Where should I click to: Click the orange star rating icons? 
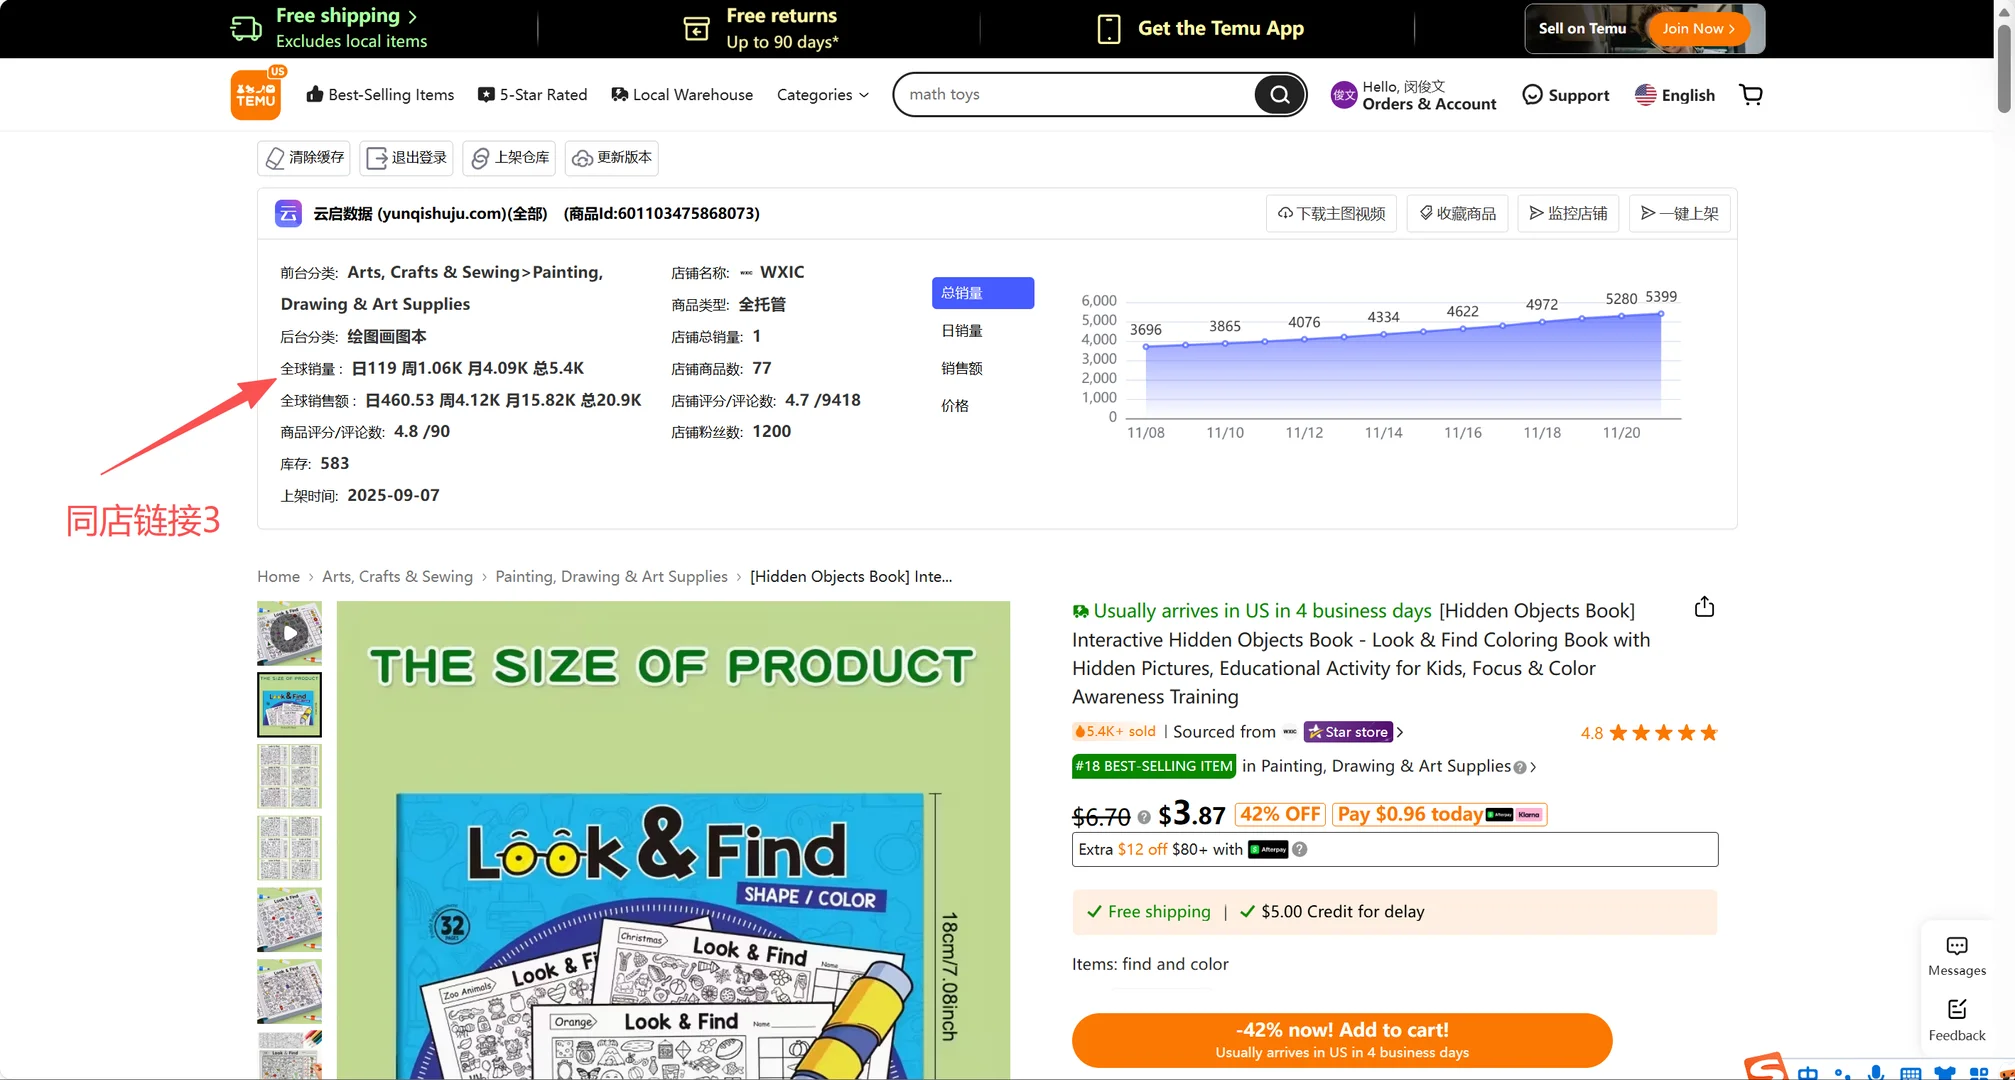[x=1663, y=733]
